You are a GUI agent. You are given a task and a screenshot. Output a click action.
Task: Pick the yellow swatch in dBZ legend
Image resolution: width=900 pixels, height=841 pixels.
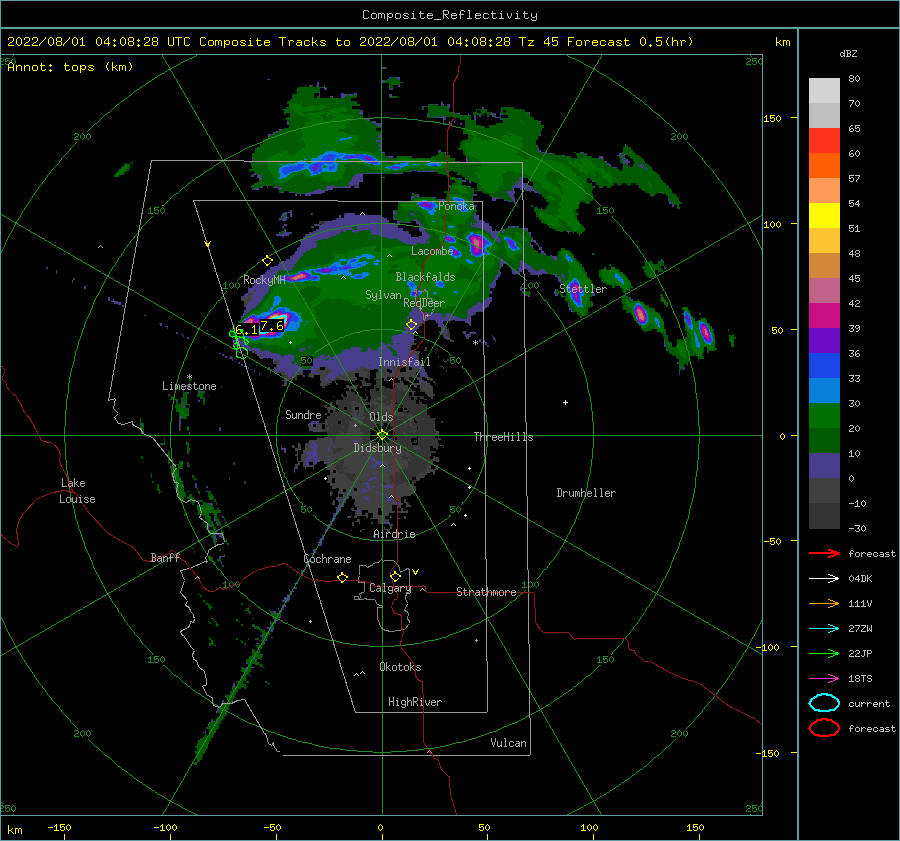[824, 215]
